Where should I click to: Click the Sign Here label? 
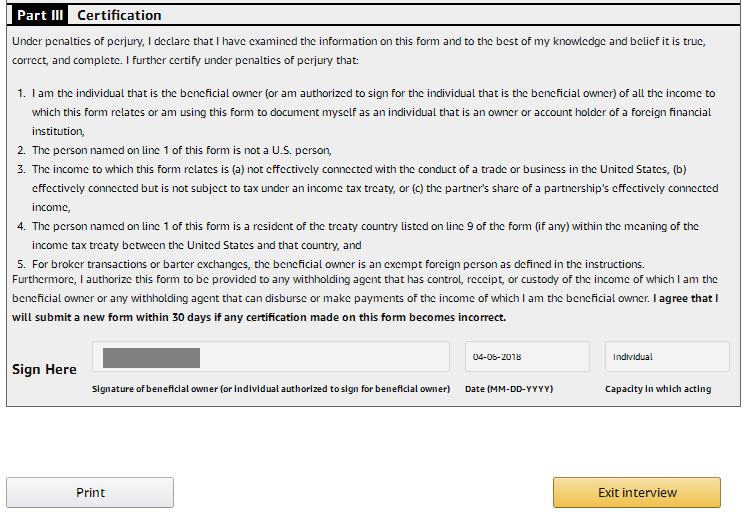pos(44,369)
